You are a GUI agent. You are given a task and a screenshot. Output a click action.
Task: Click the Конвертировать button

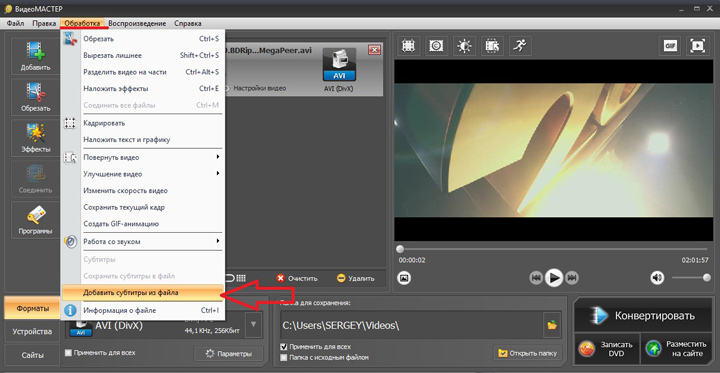tap(643, 316)
